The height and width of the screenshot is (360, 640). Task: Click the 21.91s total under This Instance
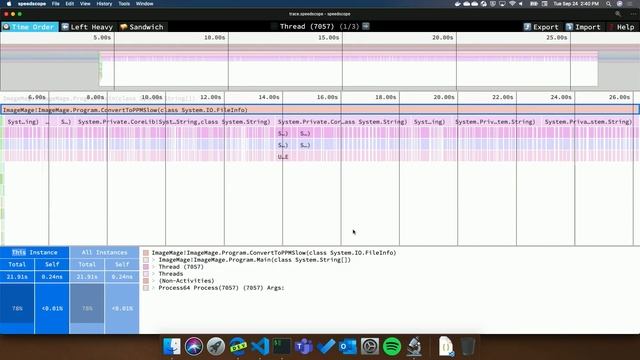point(17,276)
